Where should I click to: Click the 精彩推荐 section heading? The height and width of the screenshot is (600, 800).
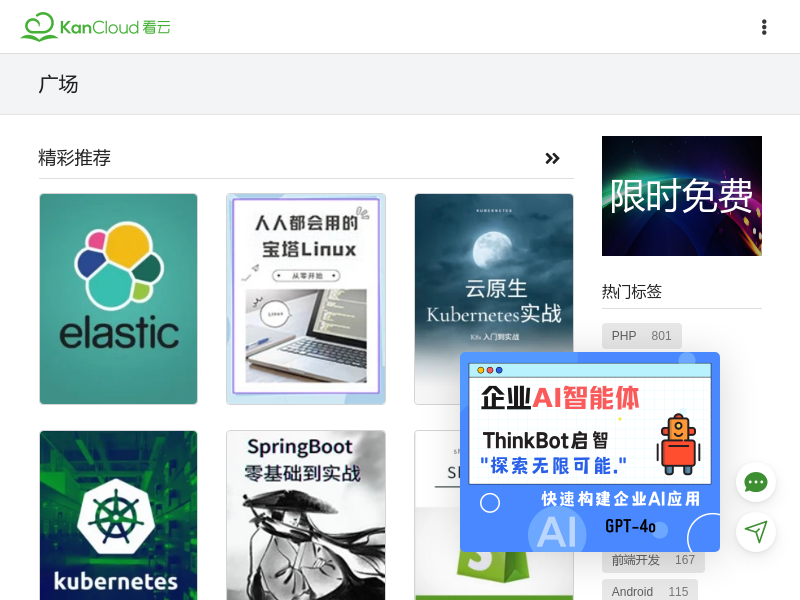(75, 158)
